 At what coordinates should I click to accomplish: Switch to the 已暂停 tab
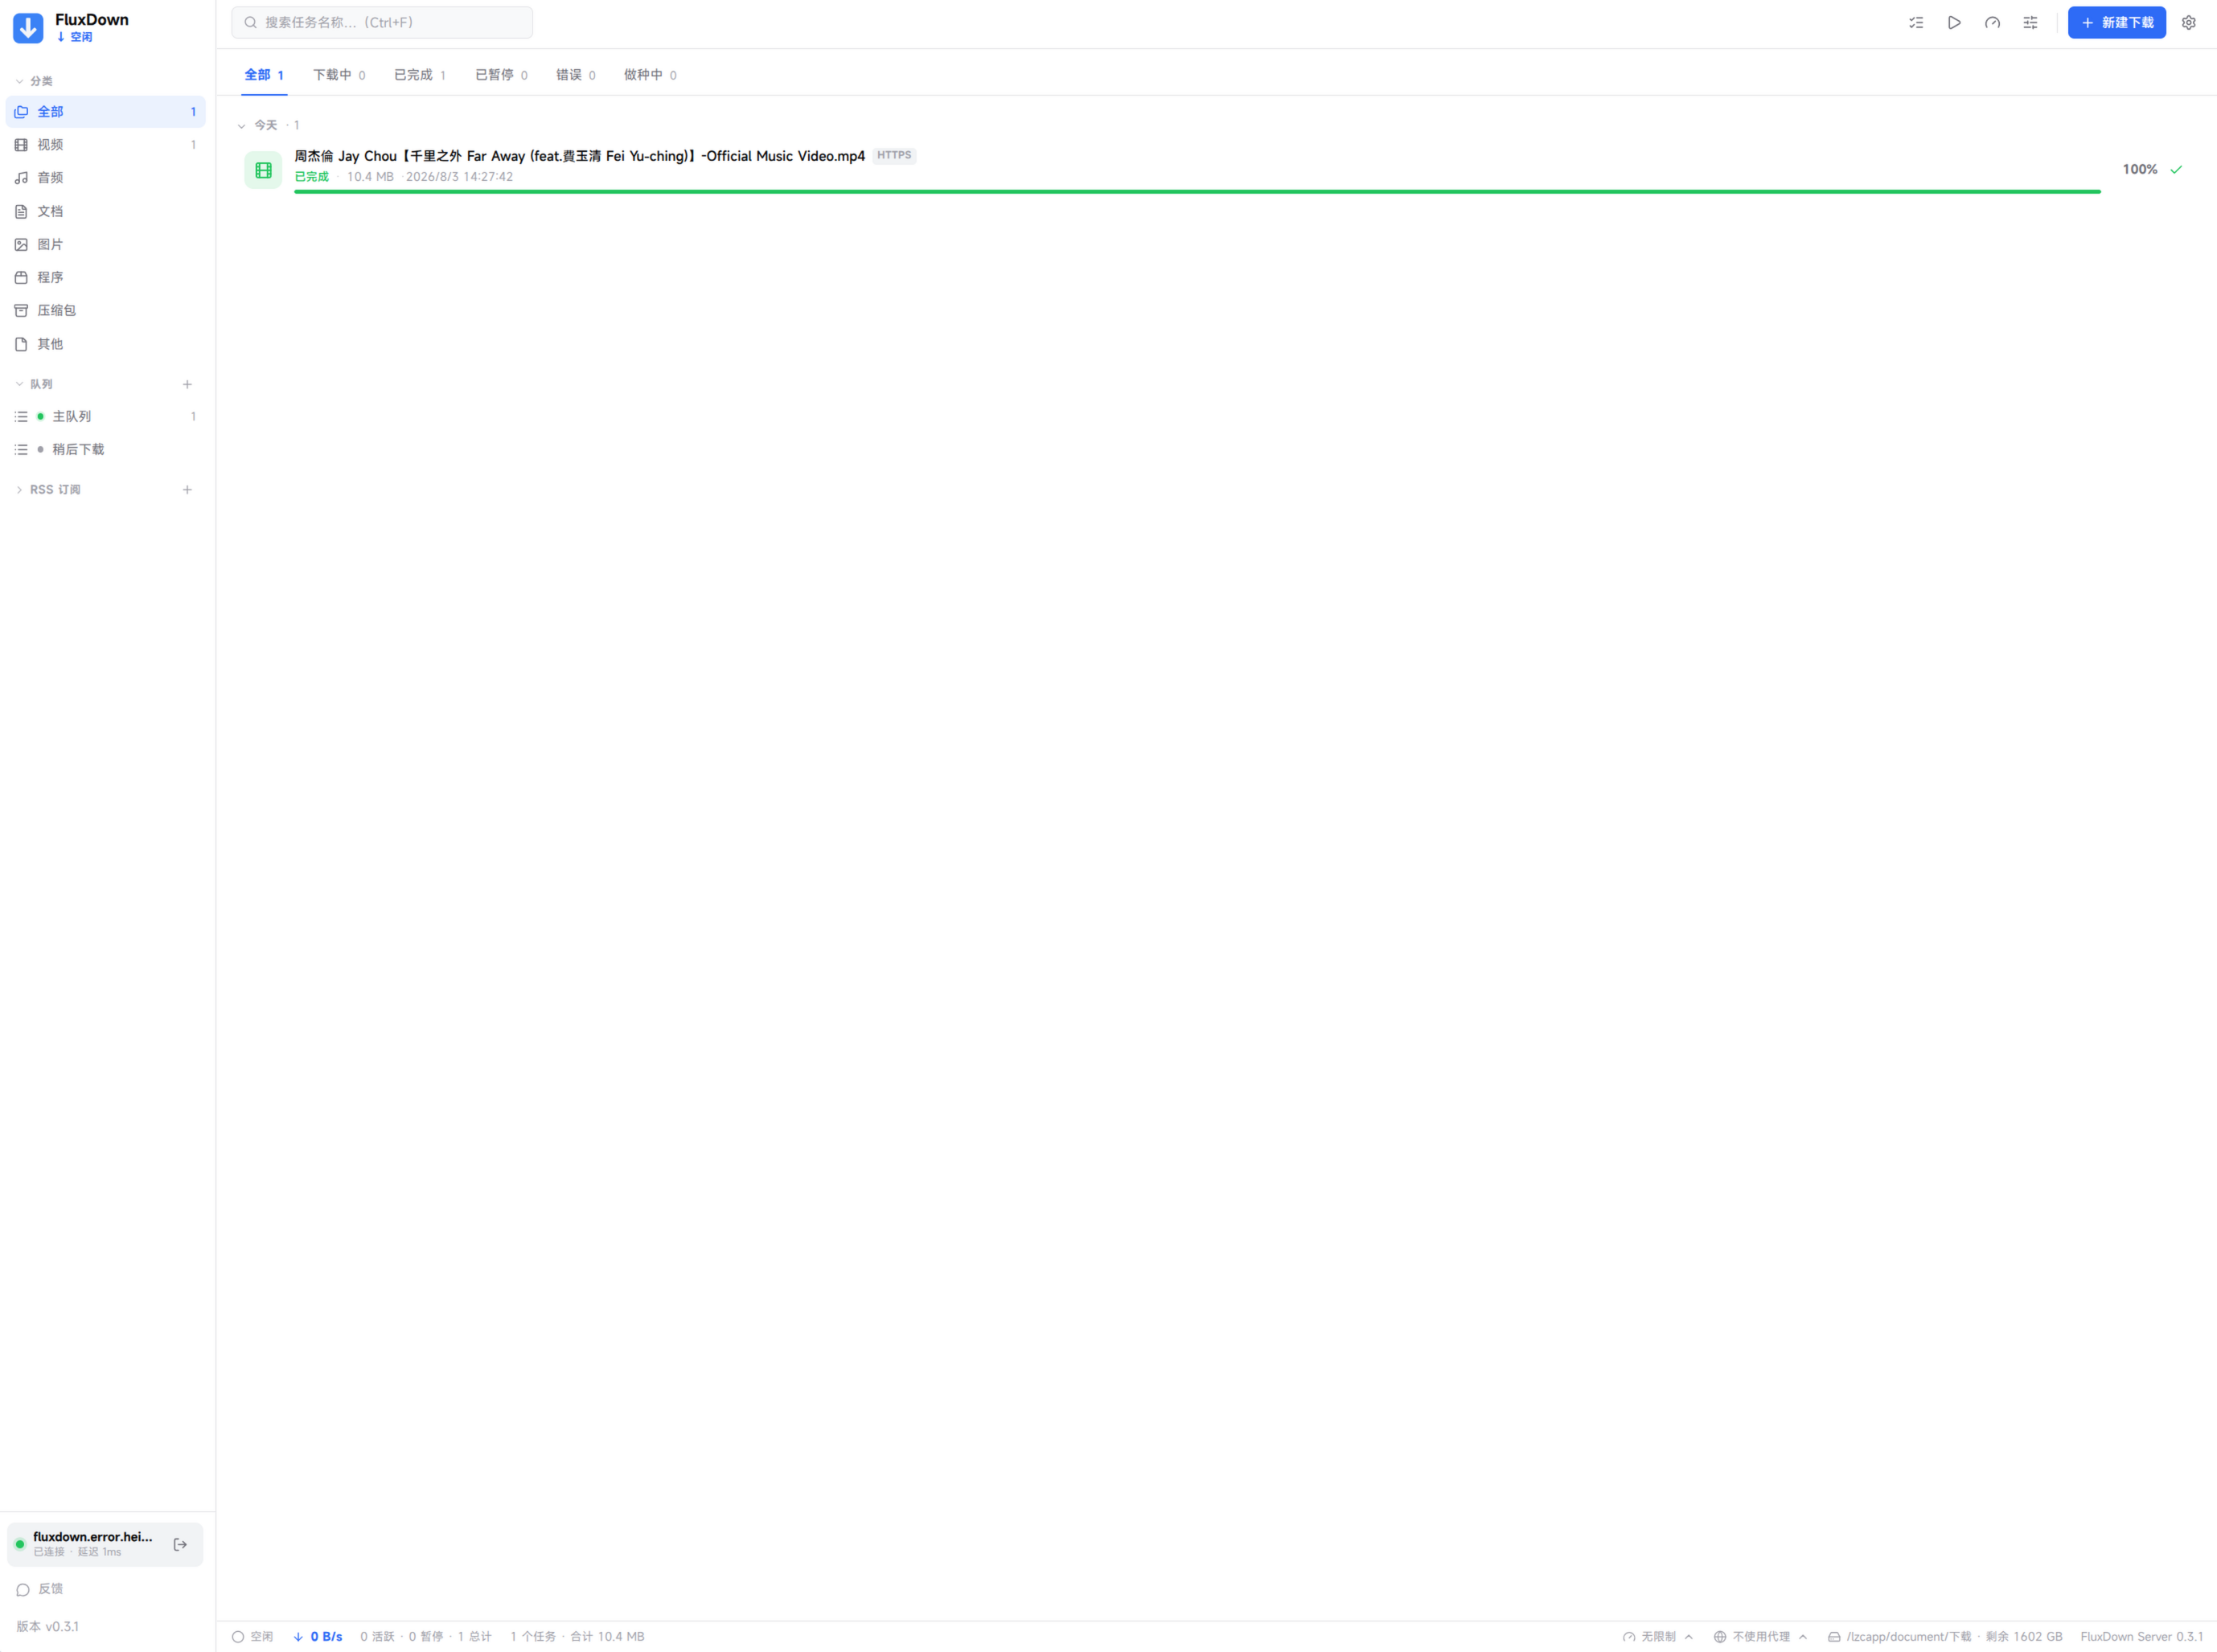(x=501, y=75)
